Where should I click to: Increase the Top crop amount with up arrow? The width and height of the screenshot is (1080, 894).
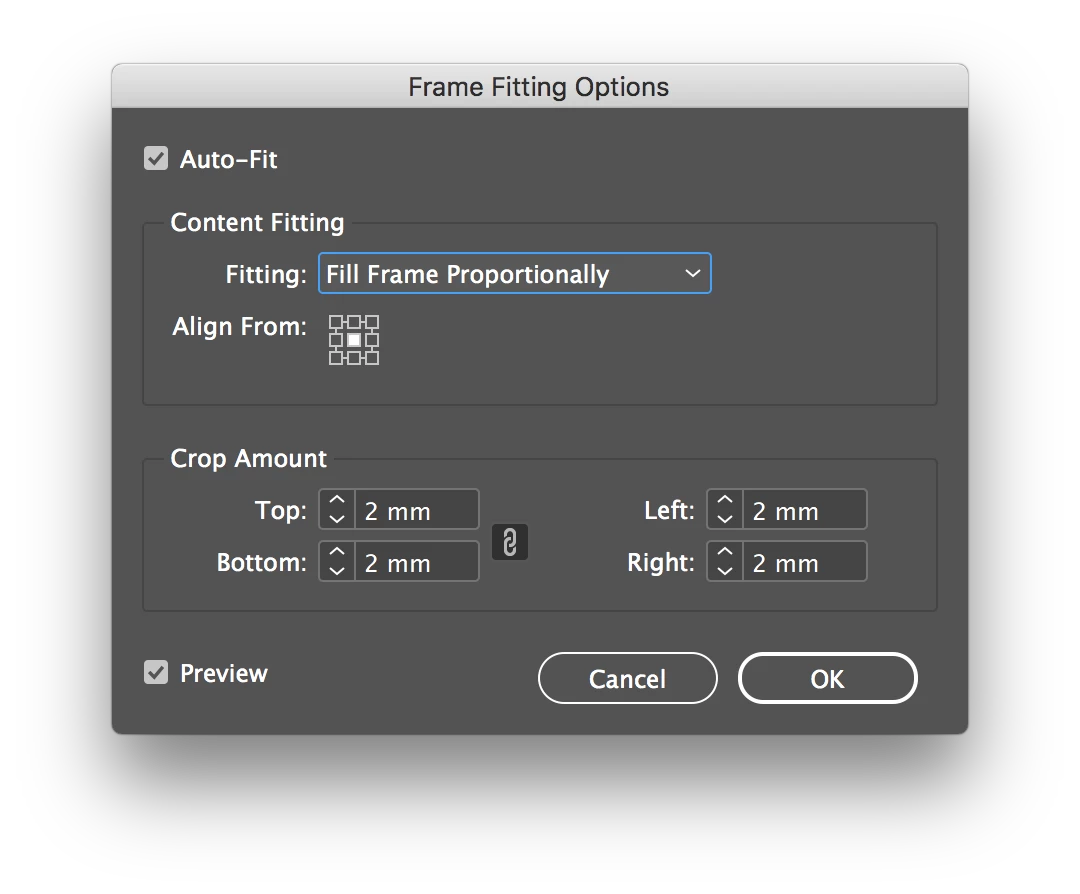click(337, 501)
